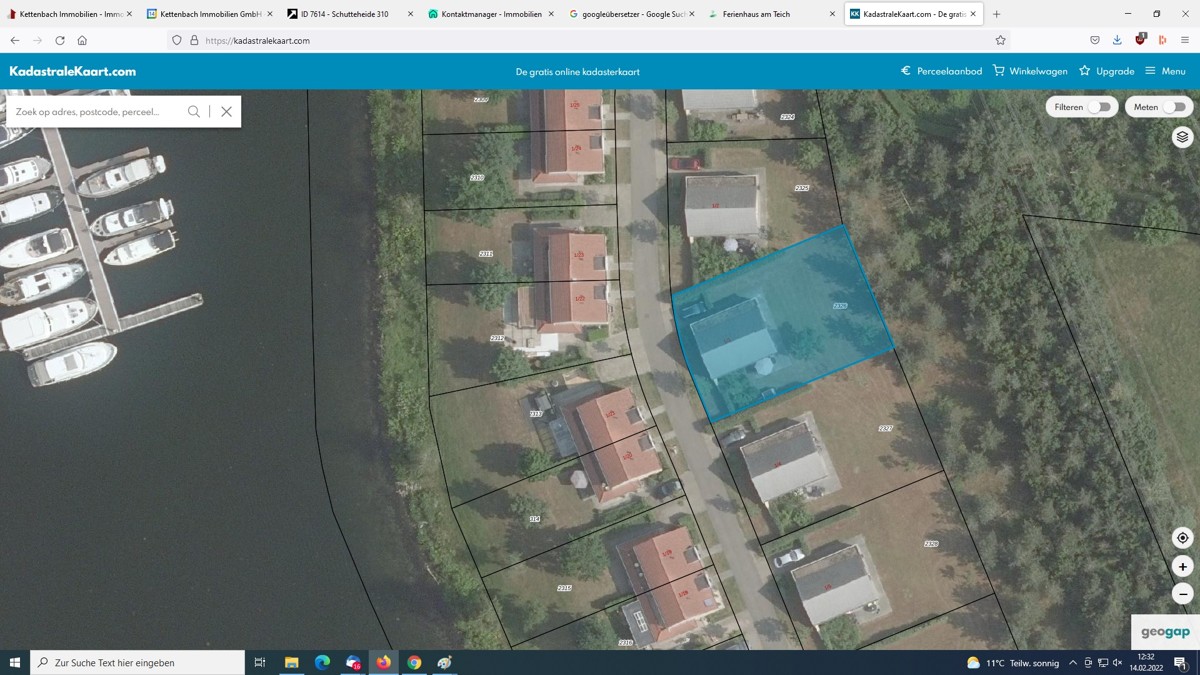The width and height of the screenshot is (1200, 675).
Task: Bookmark this page with the star icon
Action: [x=1000, y=40]
